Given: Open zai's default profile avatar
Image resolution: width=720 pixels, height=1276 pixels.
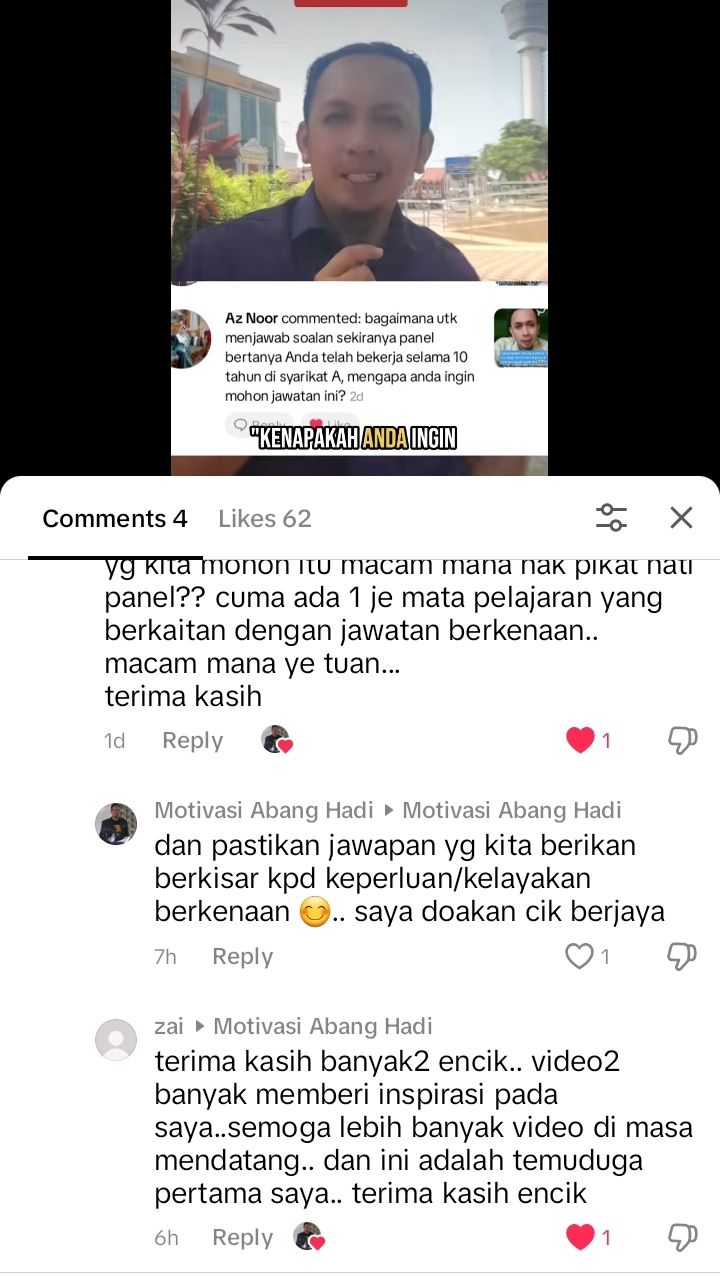Looking at the screenshot, I should pyautogui.click(x=116, y=1040).
